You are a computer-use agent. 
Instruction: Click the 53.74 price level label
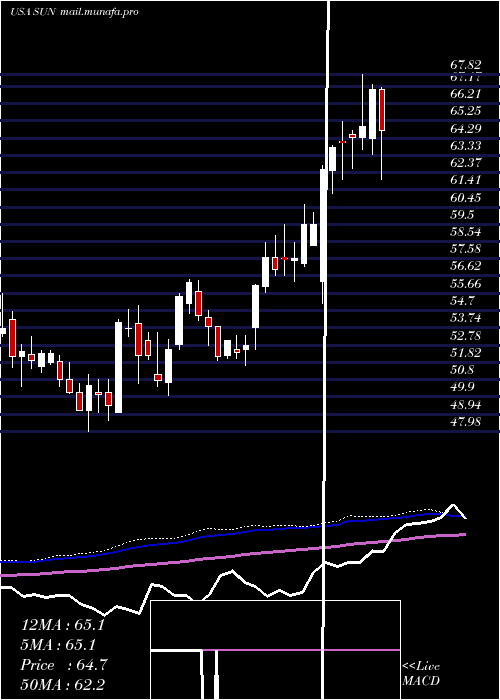pos(465,317)
